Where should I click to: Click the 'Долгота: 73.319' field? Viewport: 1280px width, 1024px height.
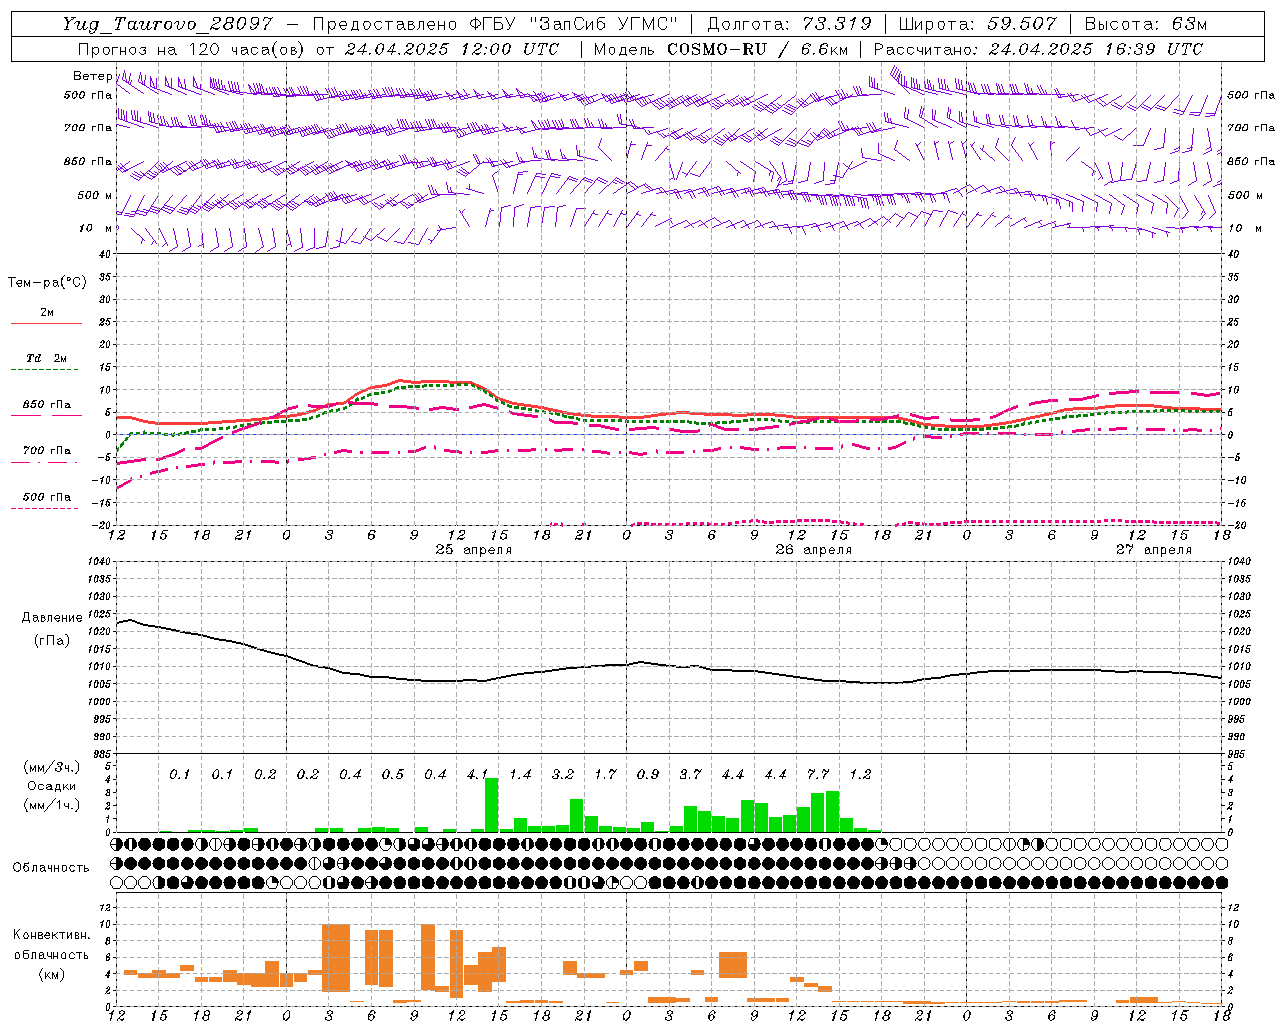[x=789, y=24]
